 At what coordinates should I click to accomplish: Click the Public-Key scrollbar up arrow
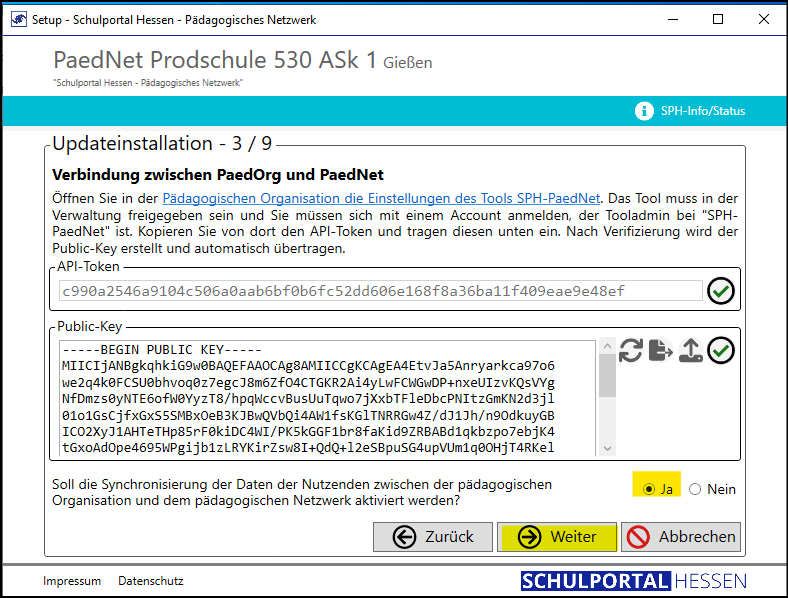607,346
